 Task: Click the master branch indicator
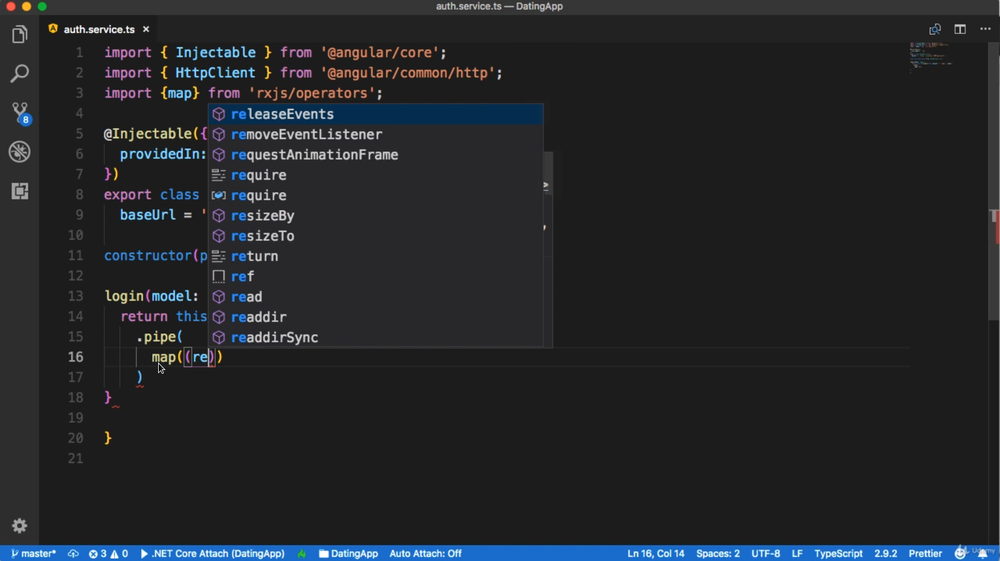[33, 553]
